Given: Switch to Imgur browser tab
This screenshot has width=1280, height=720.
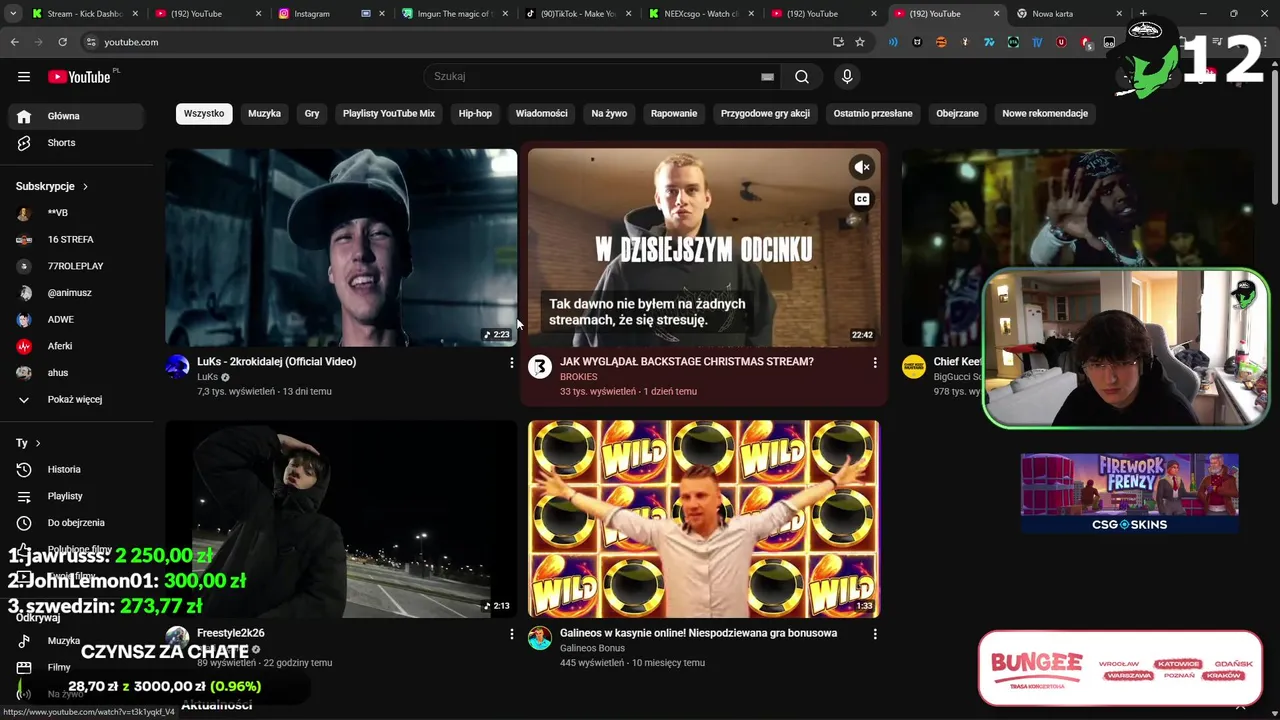Looking at the screenshot, I should coord(455,14).
